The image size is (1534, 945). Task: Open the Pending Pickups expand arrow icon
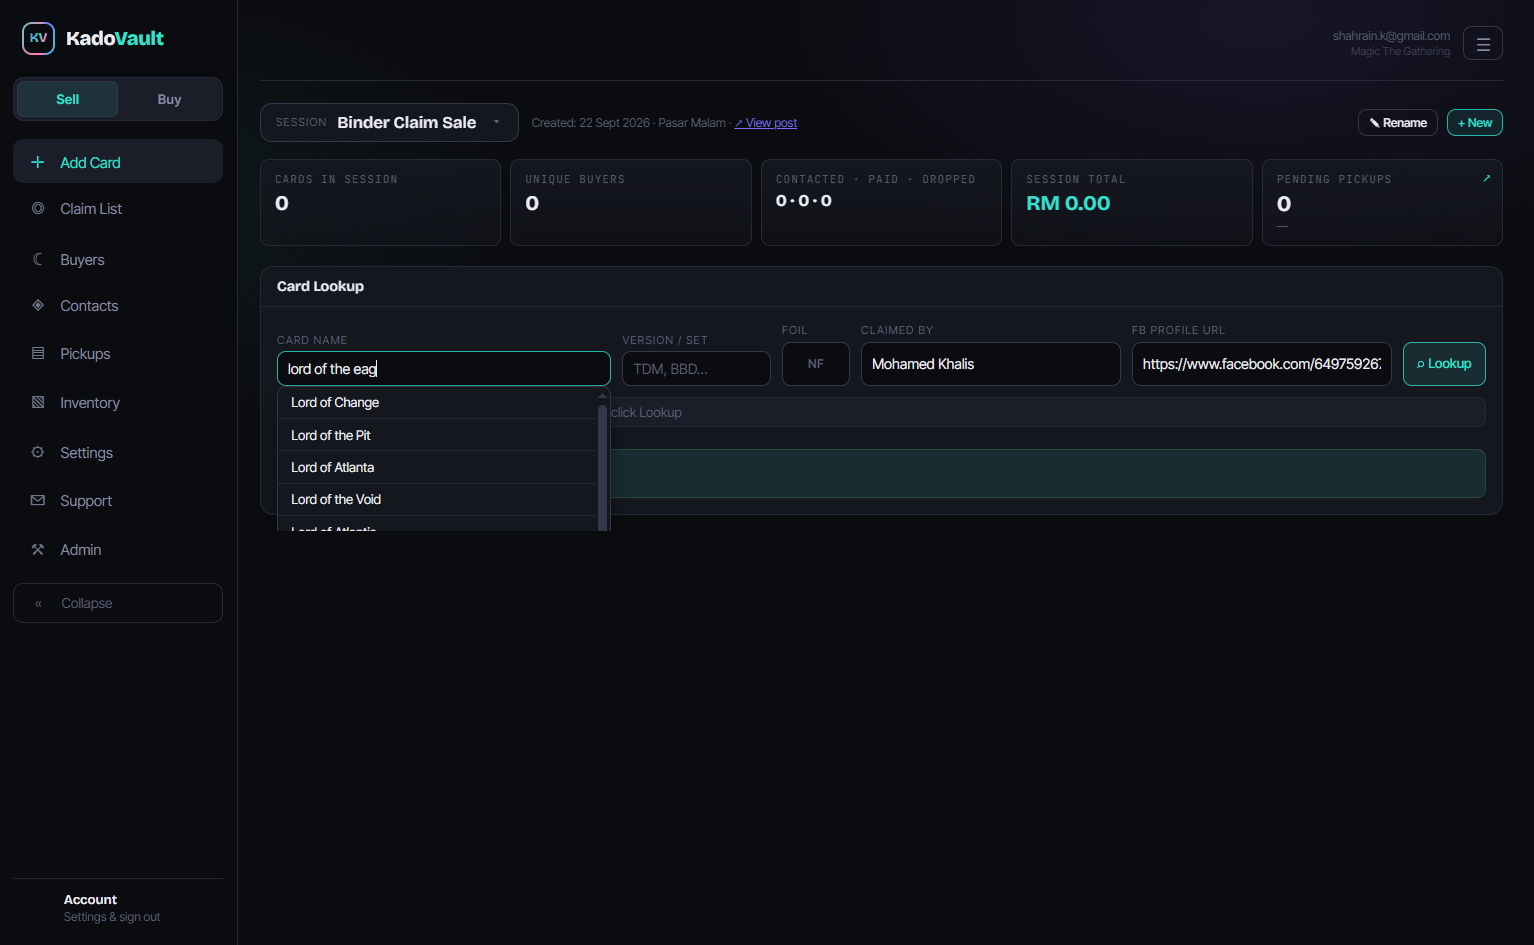1487,178
